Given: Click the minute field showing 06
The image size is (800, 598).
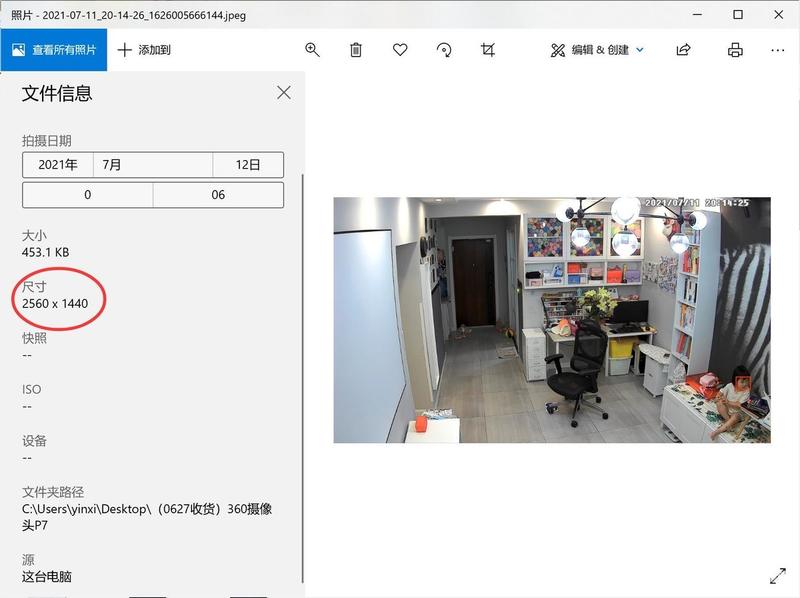Looking at the screenshot, I should (218, 195).
